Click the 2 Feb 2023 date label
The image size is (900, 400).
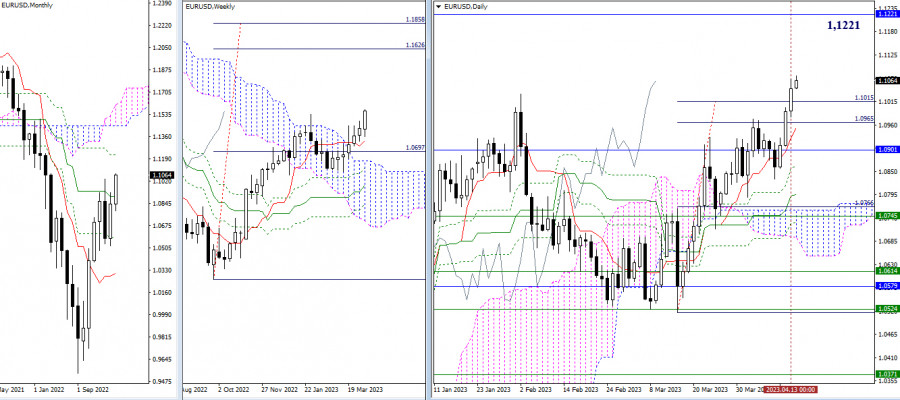tap(535, 389)
